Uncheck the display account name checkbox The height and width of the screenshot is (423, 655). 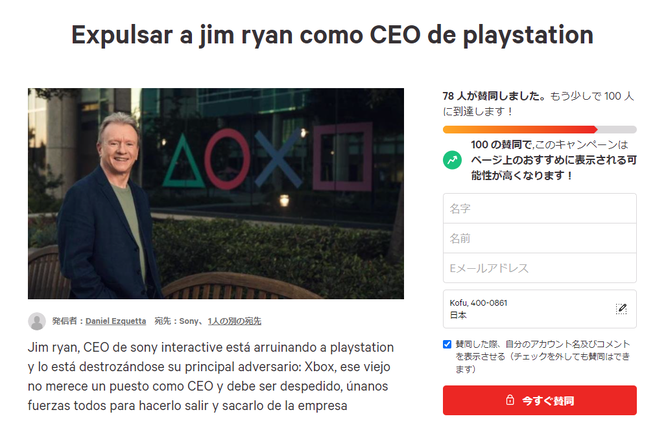click(x=447, y=344)
